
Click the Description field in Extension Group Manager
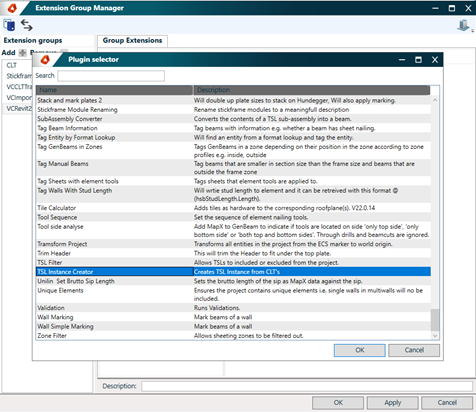point(307,386)
